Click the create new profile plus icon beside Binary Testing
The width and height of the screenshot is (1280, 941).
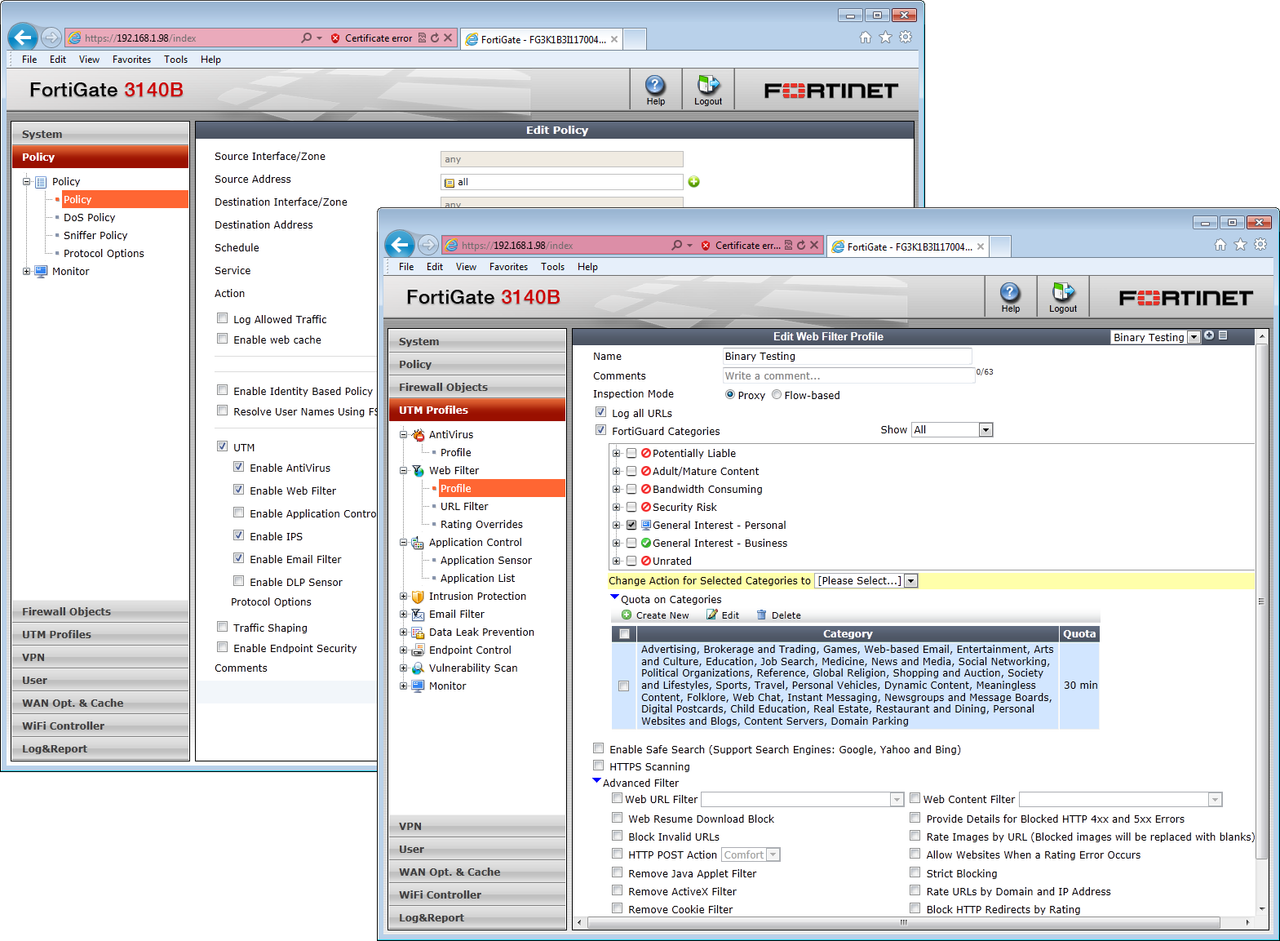1209,336
